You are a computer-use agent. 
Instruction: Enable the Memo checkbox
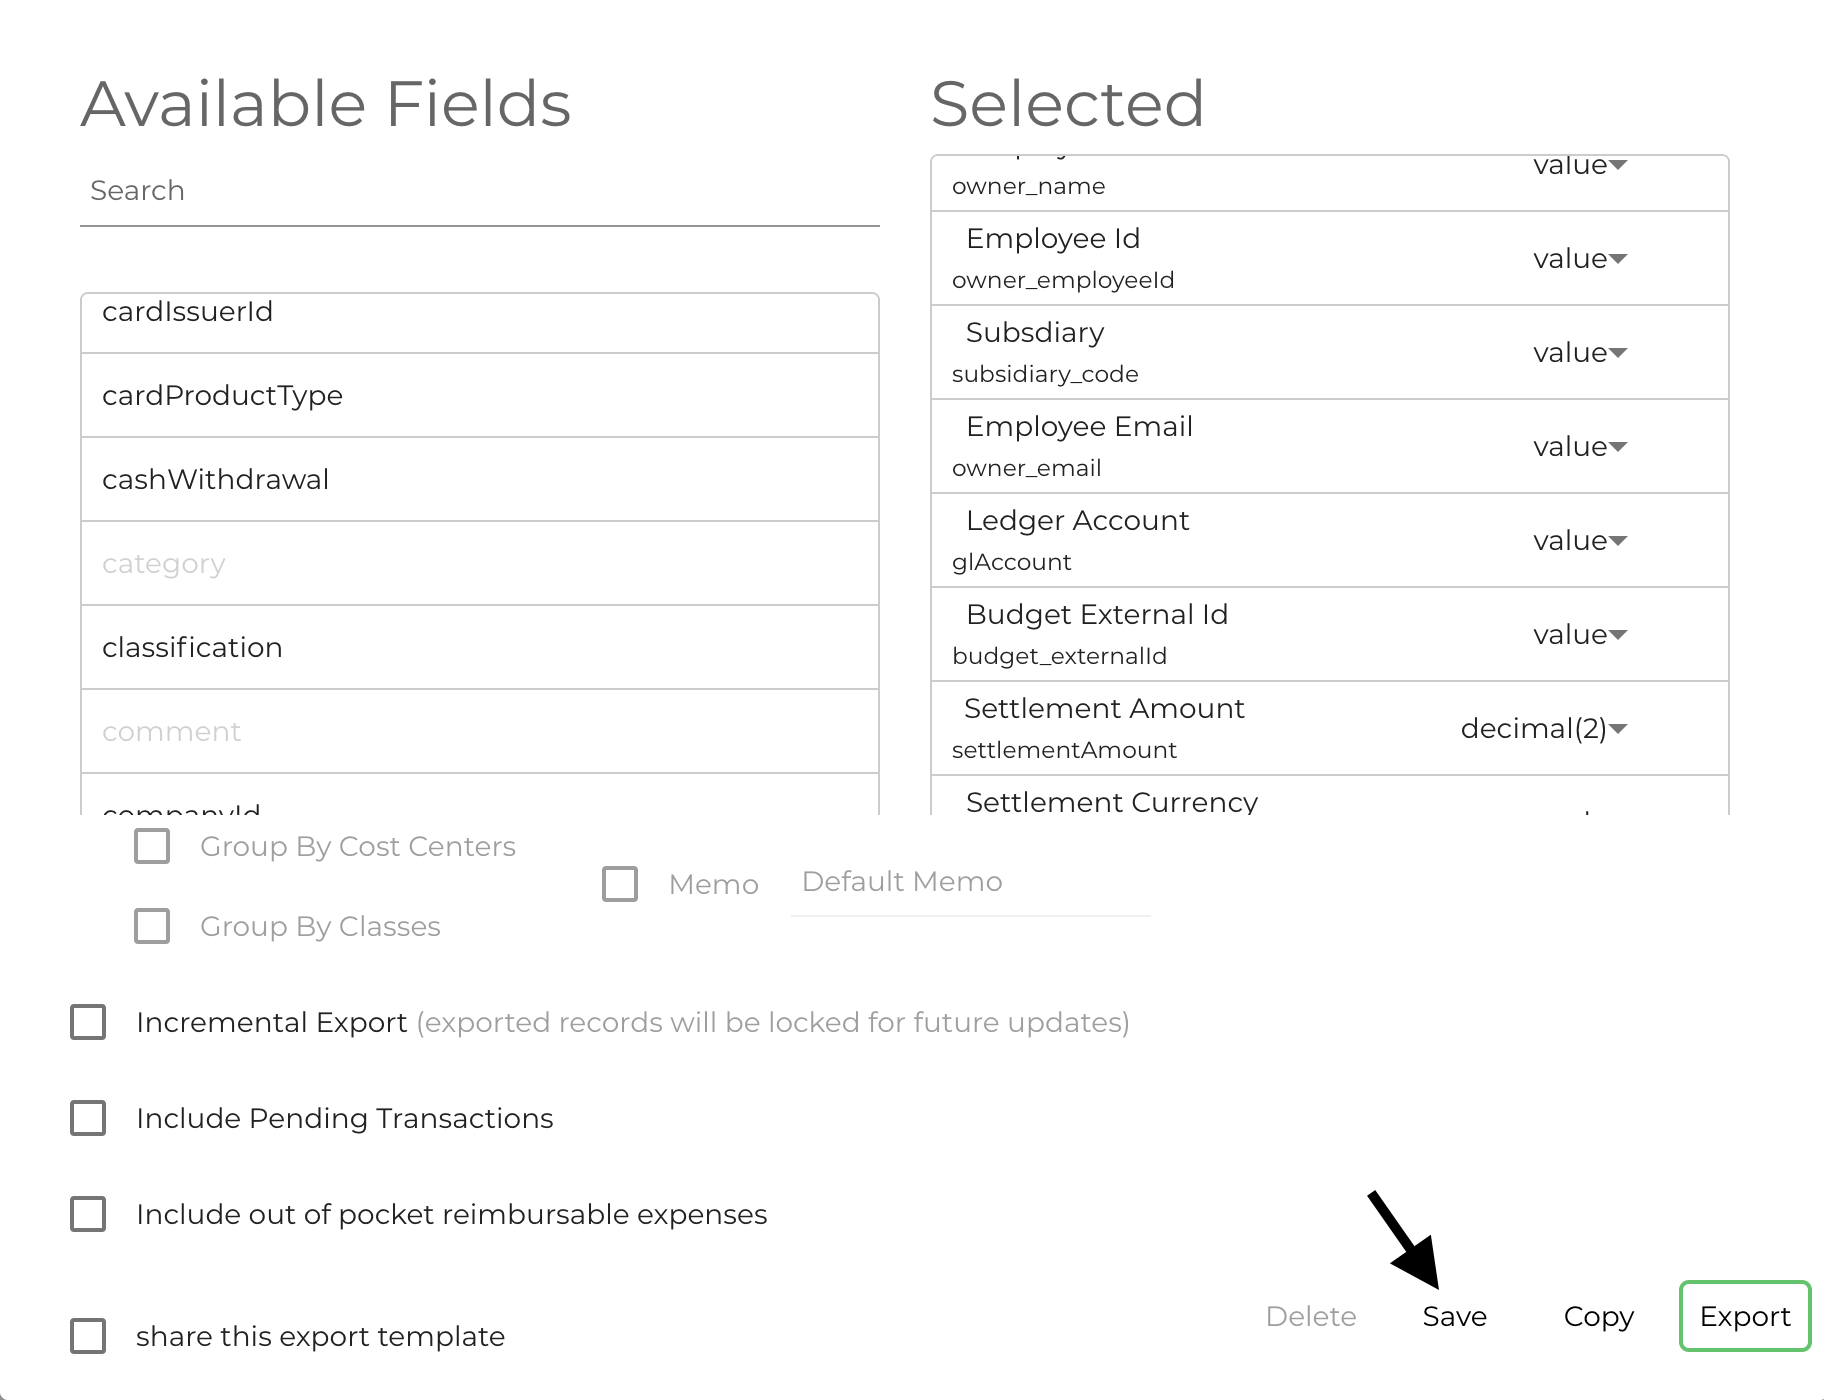coord(620,884)
